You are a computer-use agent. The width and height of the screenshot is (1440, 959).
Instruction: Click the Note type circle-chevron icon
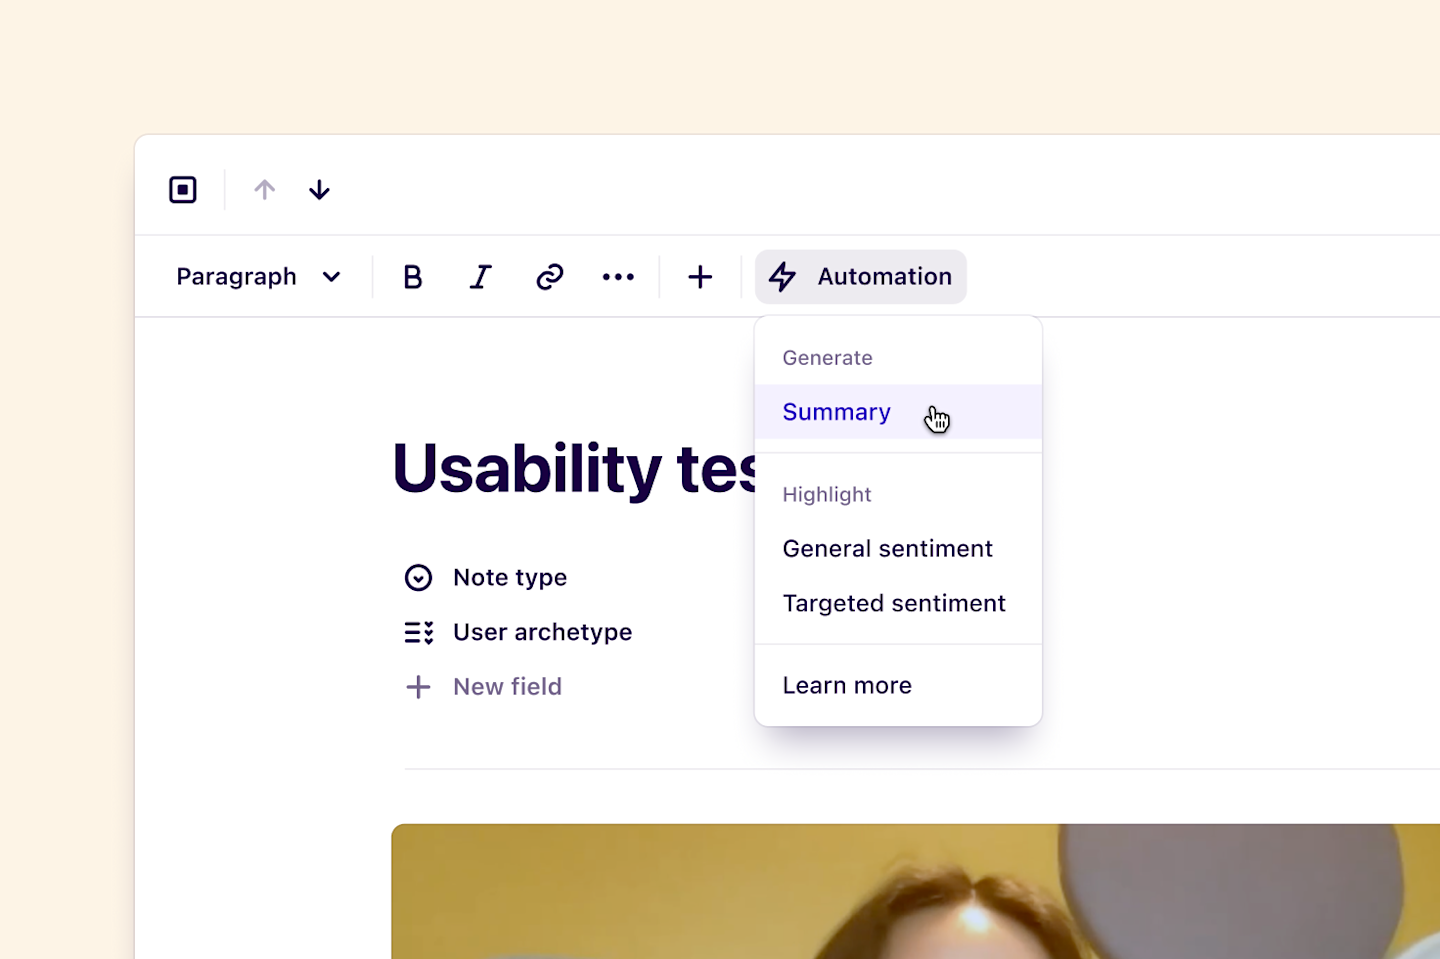(418, 577)
